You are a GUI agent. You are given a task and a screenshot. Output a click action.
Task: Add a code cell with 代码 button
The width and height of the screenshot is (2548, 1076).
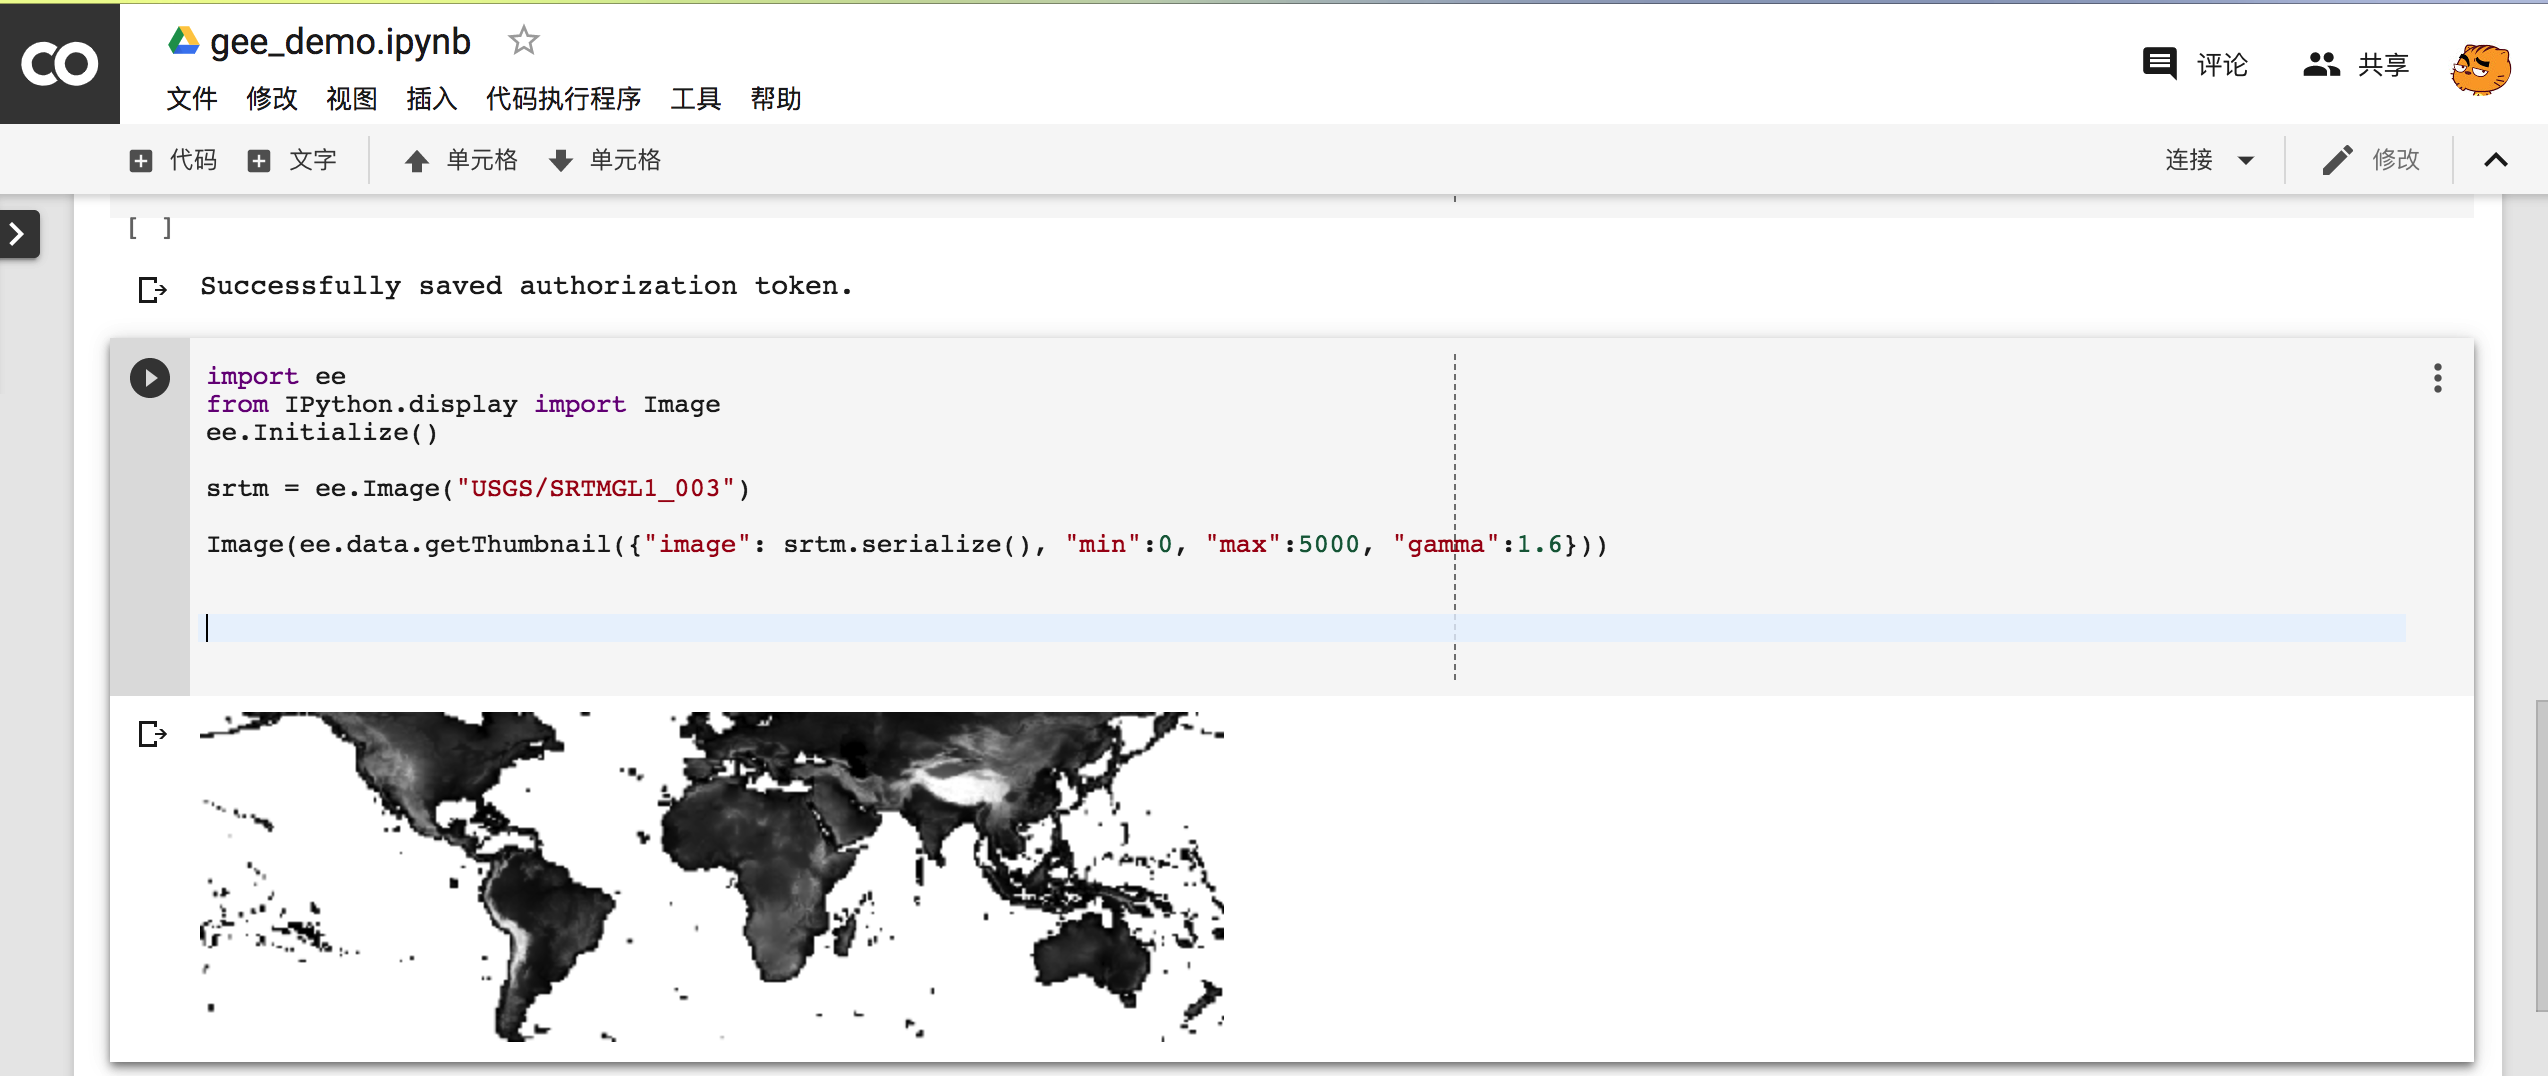(x=173, y=160)
